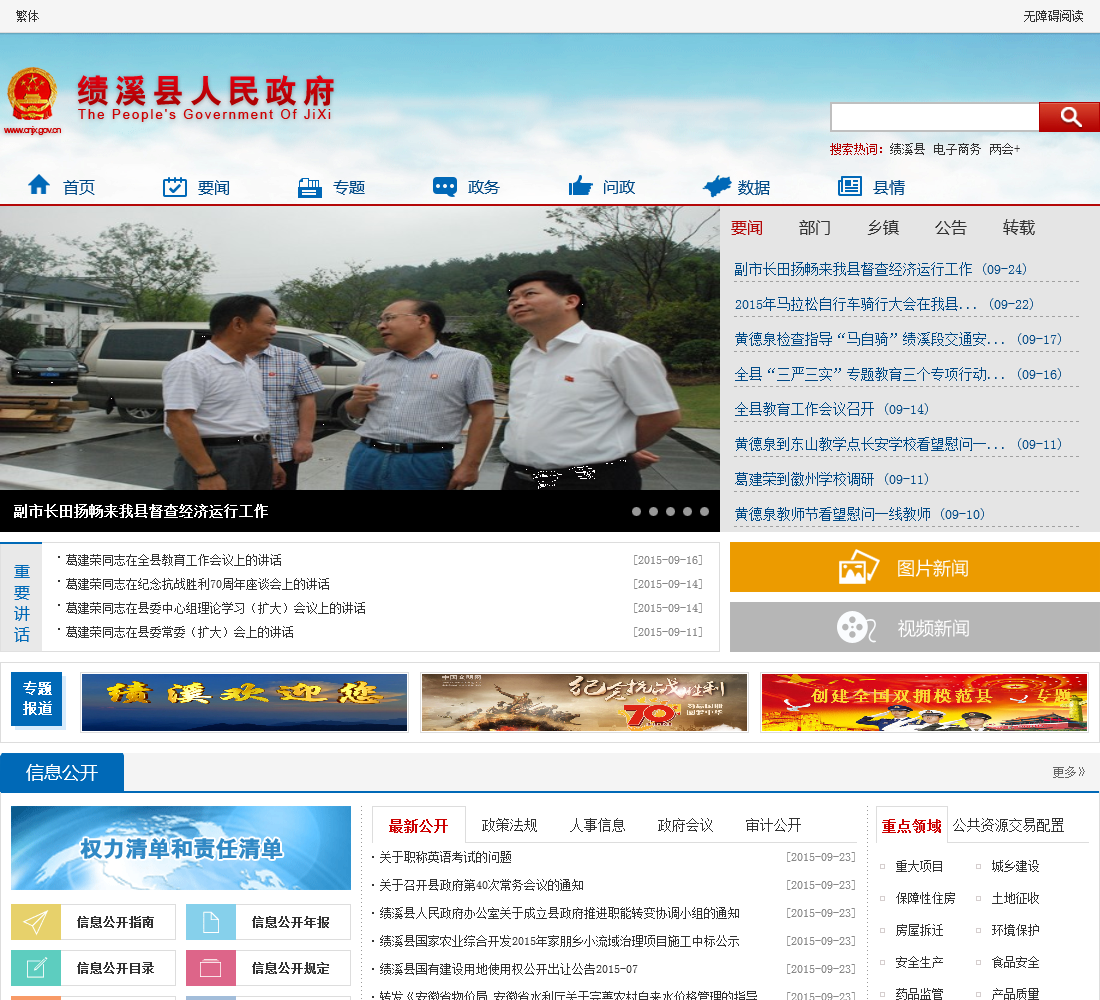The height and width of the screenshot is (1000, 1100).
Task: Click the middle slideshow dot indicator
Action: 670,512
